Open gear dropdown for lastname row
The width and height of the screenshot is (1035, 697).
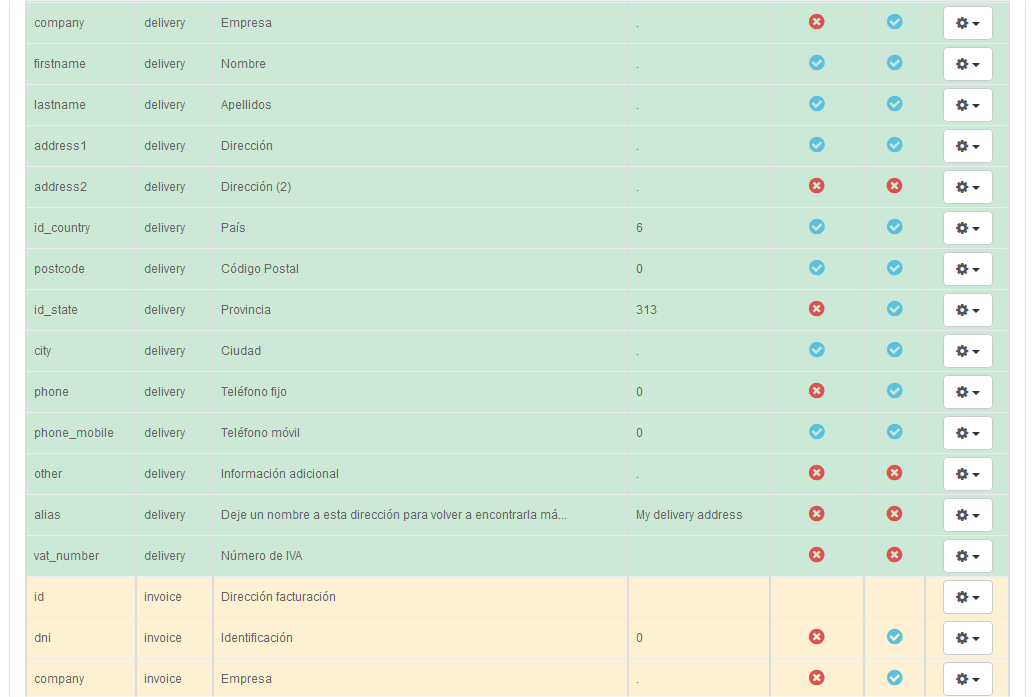click(x=967, y=105)
